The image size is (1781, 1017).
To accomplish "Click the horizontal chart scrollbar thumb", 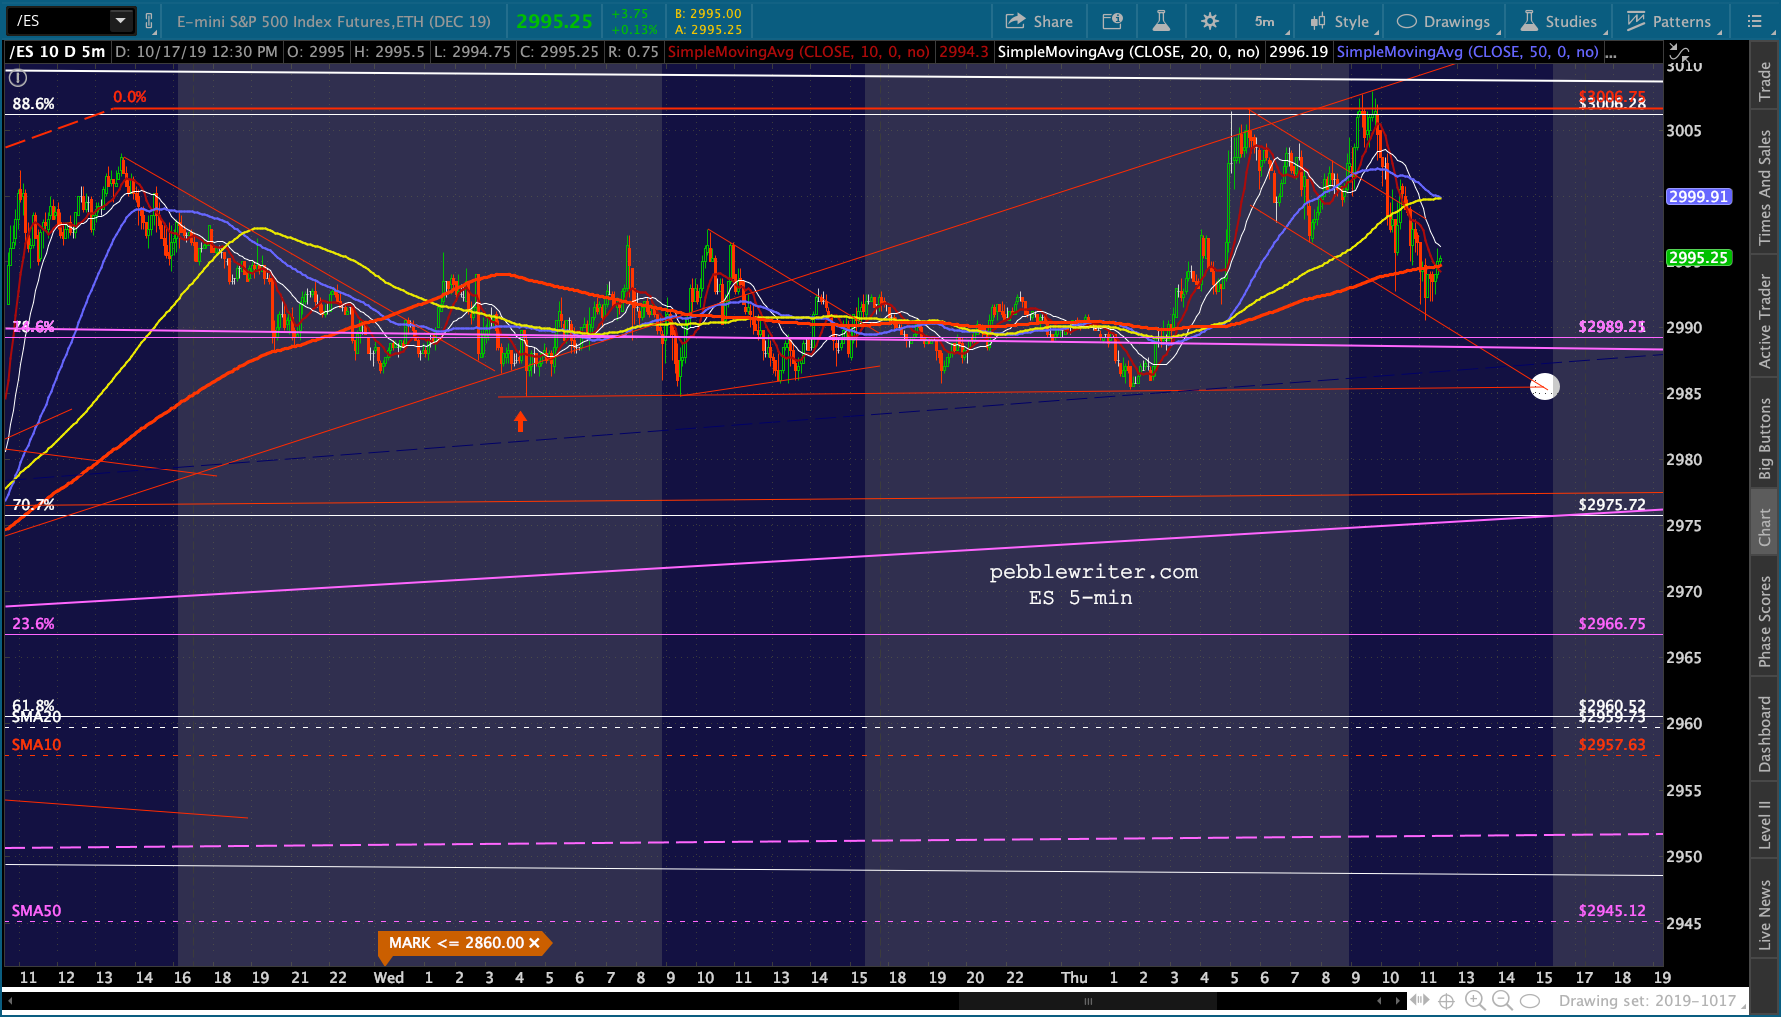I will tap(1087, 1000).
